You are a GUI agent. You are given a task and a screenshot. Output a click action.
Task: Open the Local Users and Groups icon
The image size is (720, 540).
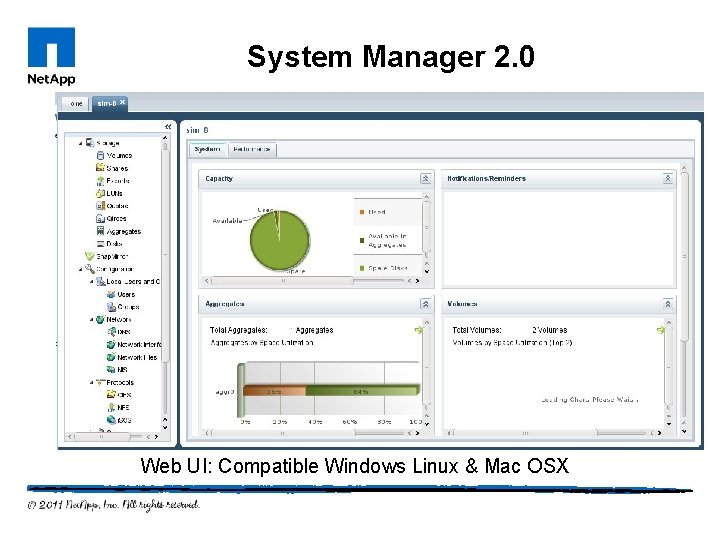click(x=101, y=281)
